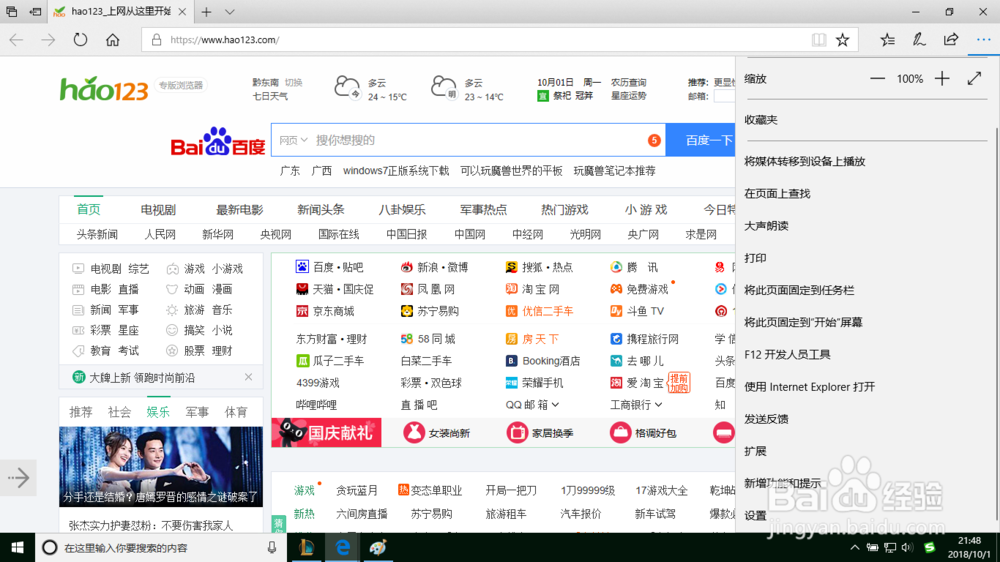The width and height of the screenshot is (1000, 562).
Task: Open reading view icon in address bar
Action: pos(819,40)
